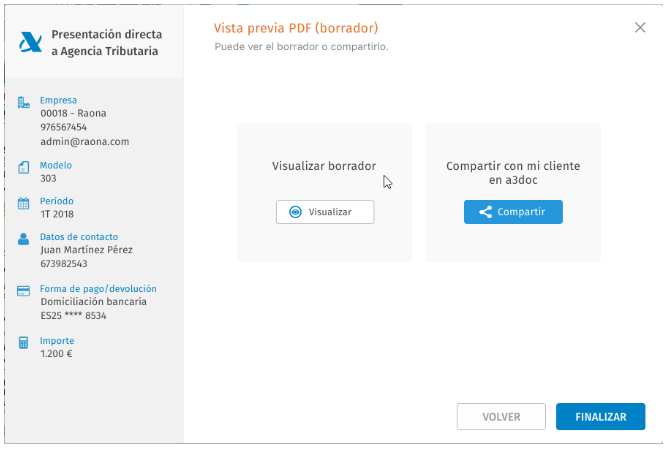Click the title Vista previa PDF (borrador)
The width and height of the screenshot is (671, 449).
[296, 28]
